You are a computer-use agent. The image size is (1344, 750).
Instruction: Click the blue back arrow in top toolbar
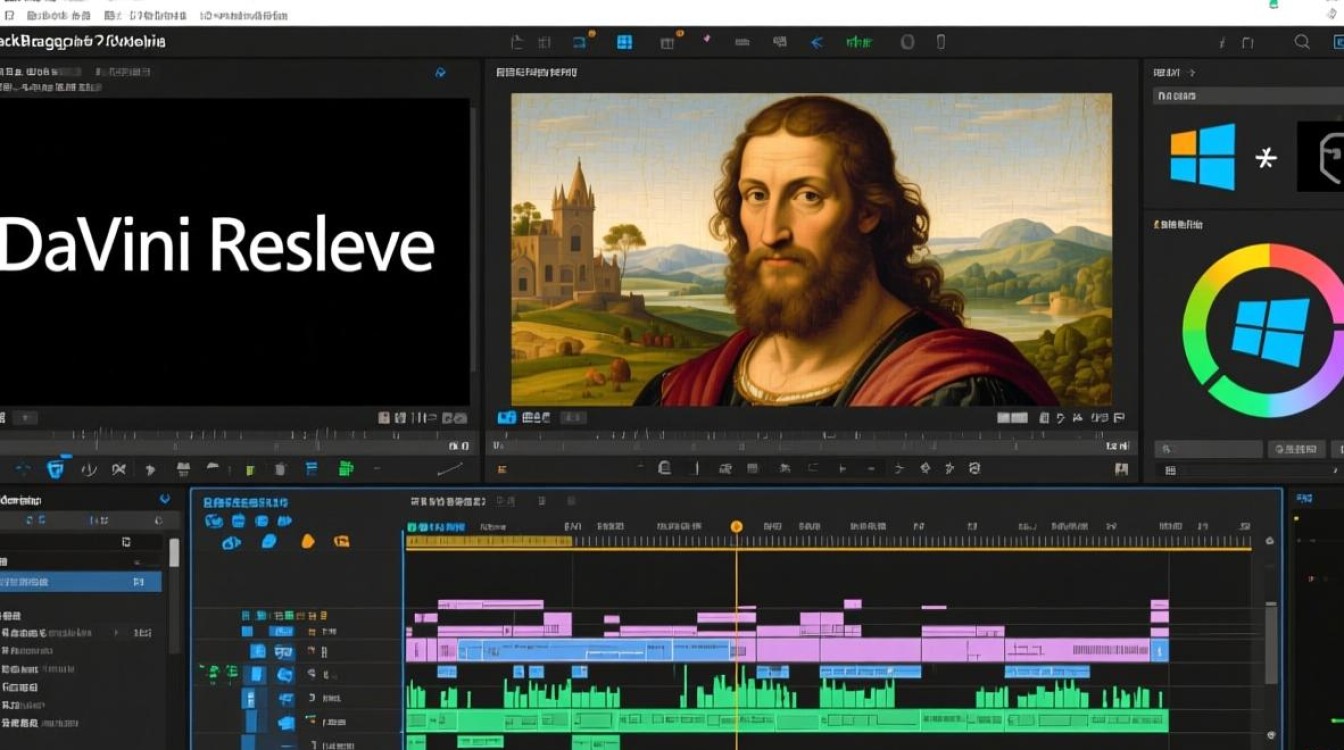(x=816, y=42)
